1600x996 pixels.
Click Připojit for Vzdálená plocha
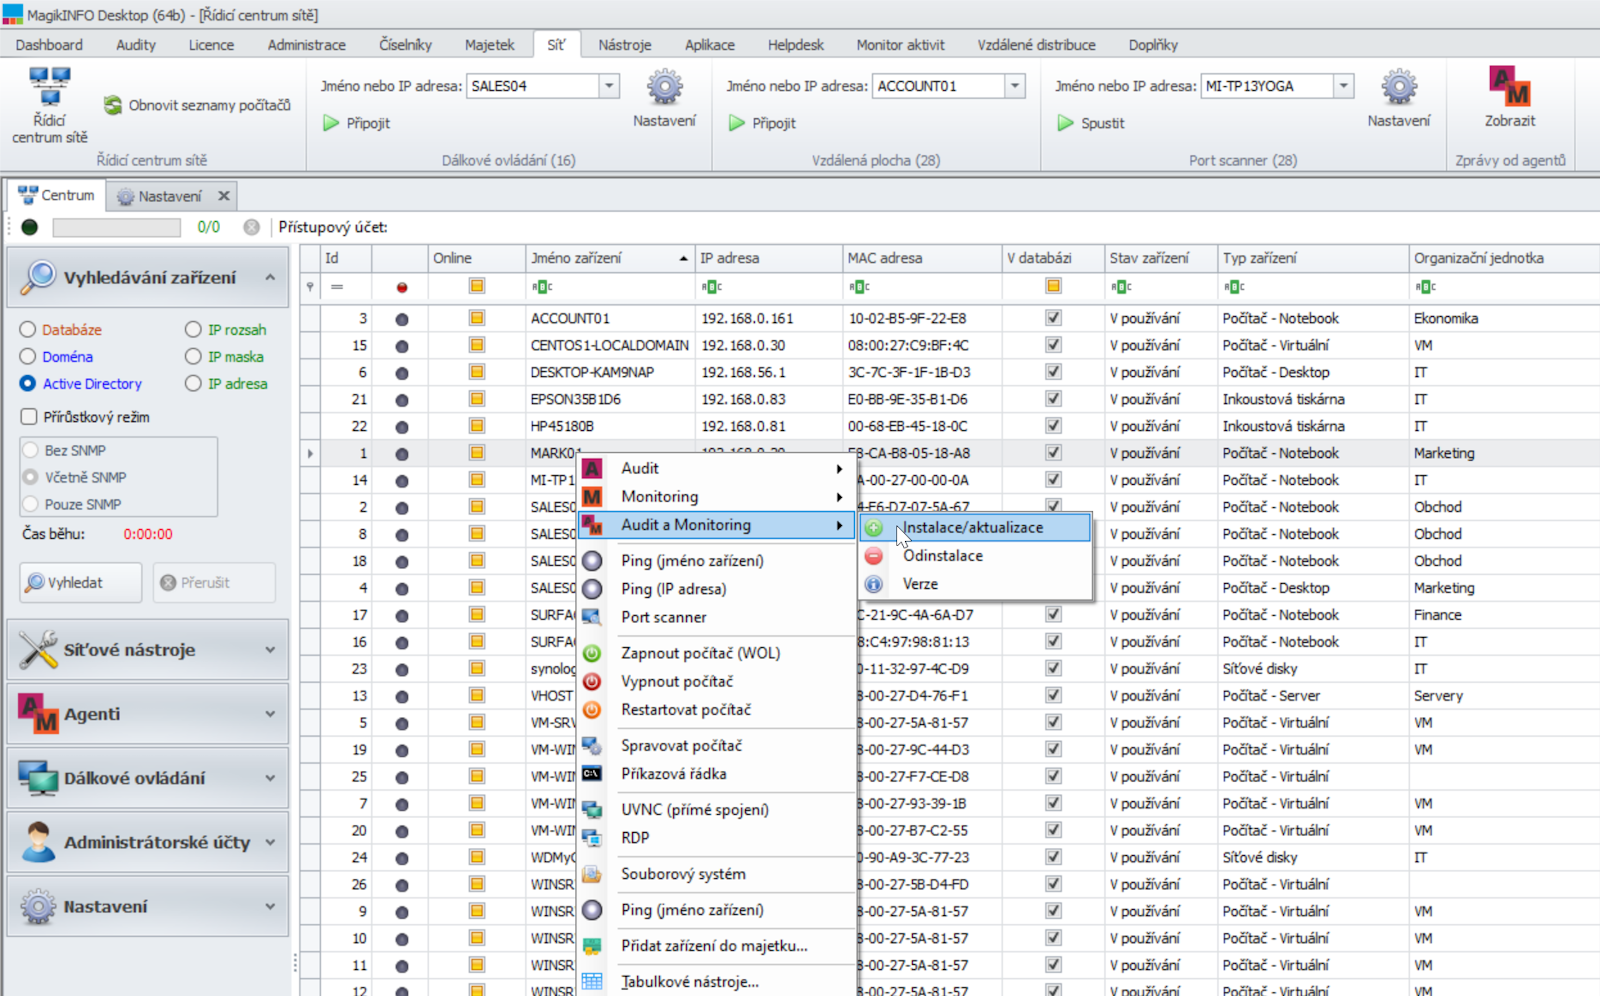pyautogui.click(x=763, y=123)
